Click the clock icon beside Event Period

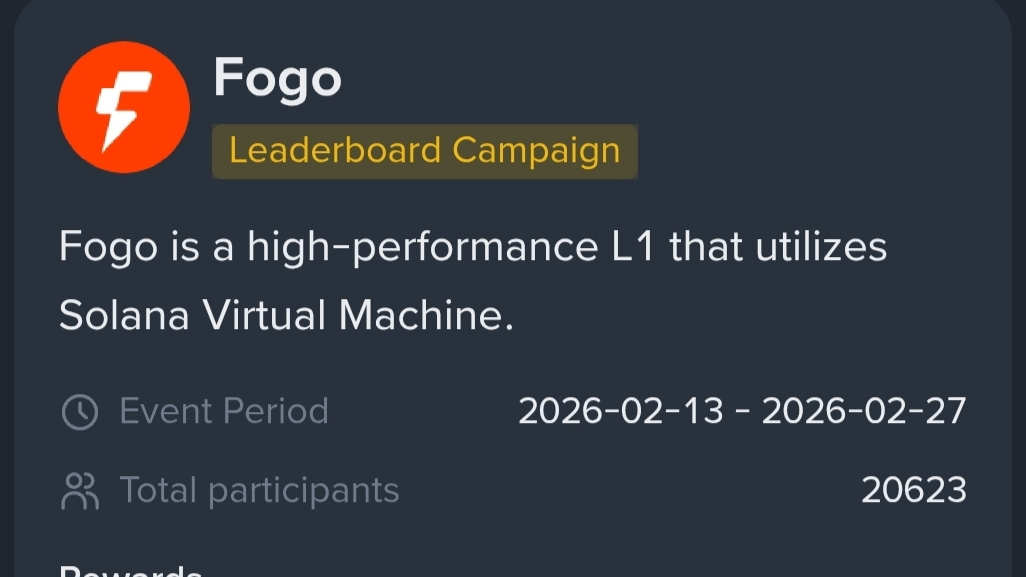[x=80, y=412]
